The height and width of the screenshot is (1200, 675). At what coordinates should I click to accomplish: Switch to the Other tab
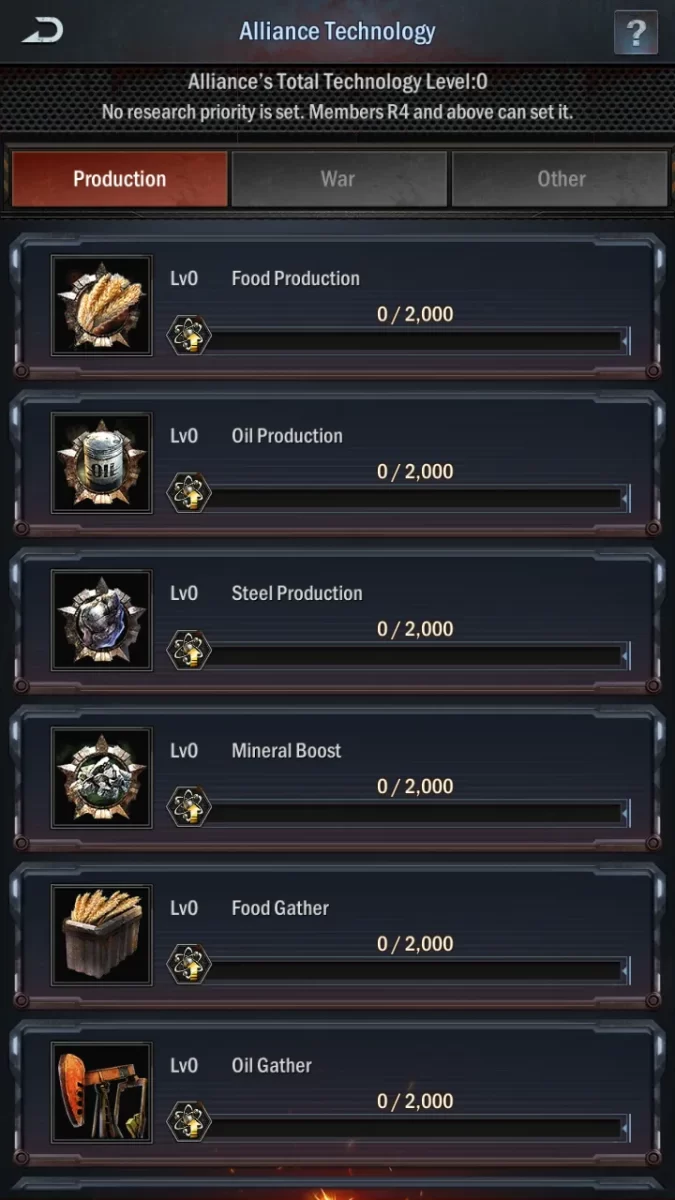[x=560, y=179]
